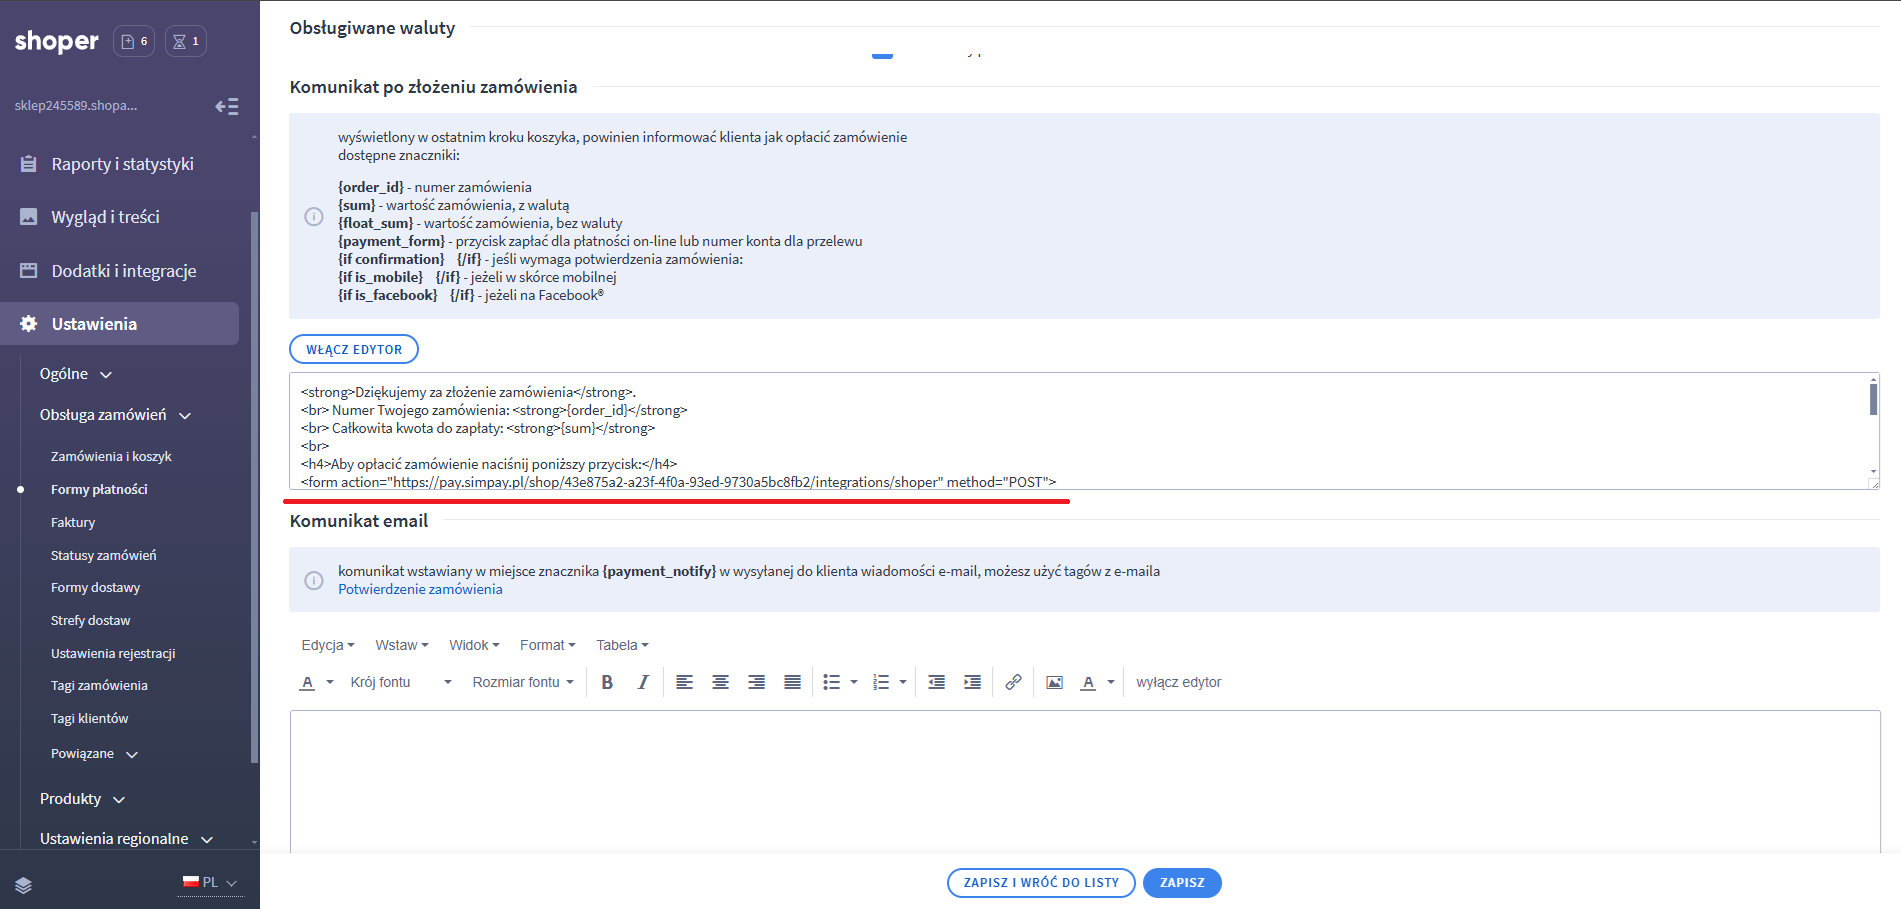Open the Edycja editor menu
Viewport: 1901px width, 909px height.
coord(328,645)
